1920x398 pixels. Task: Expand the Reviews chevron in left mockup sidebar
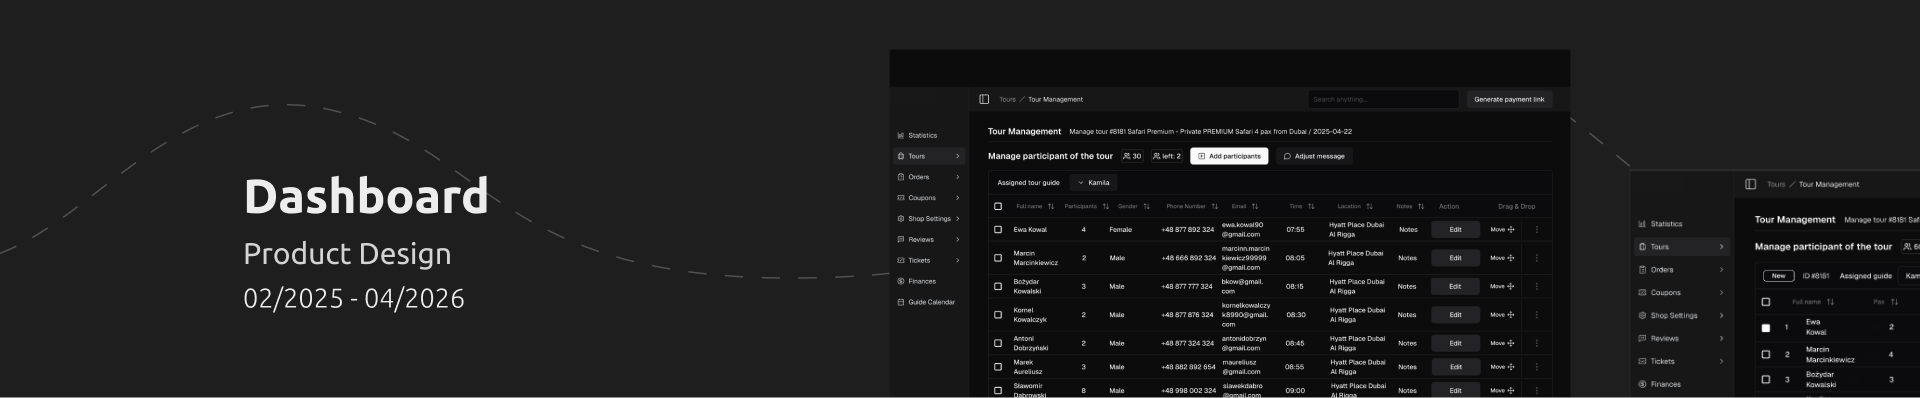coord(957,240)
